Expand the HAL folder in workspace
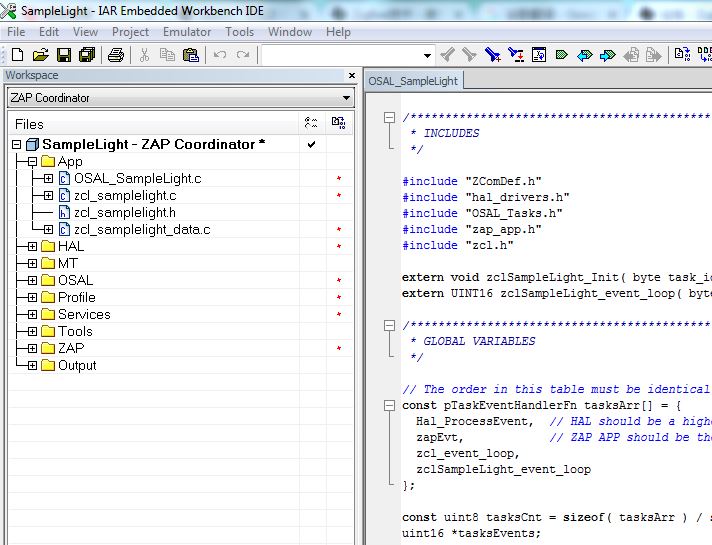This screenshot has width=712, height=545. tap(32, 247)
